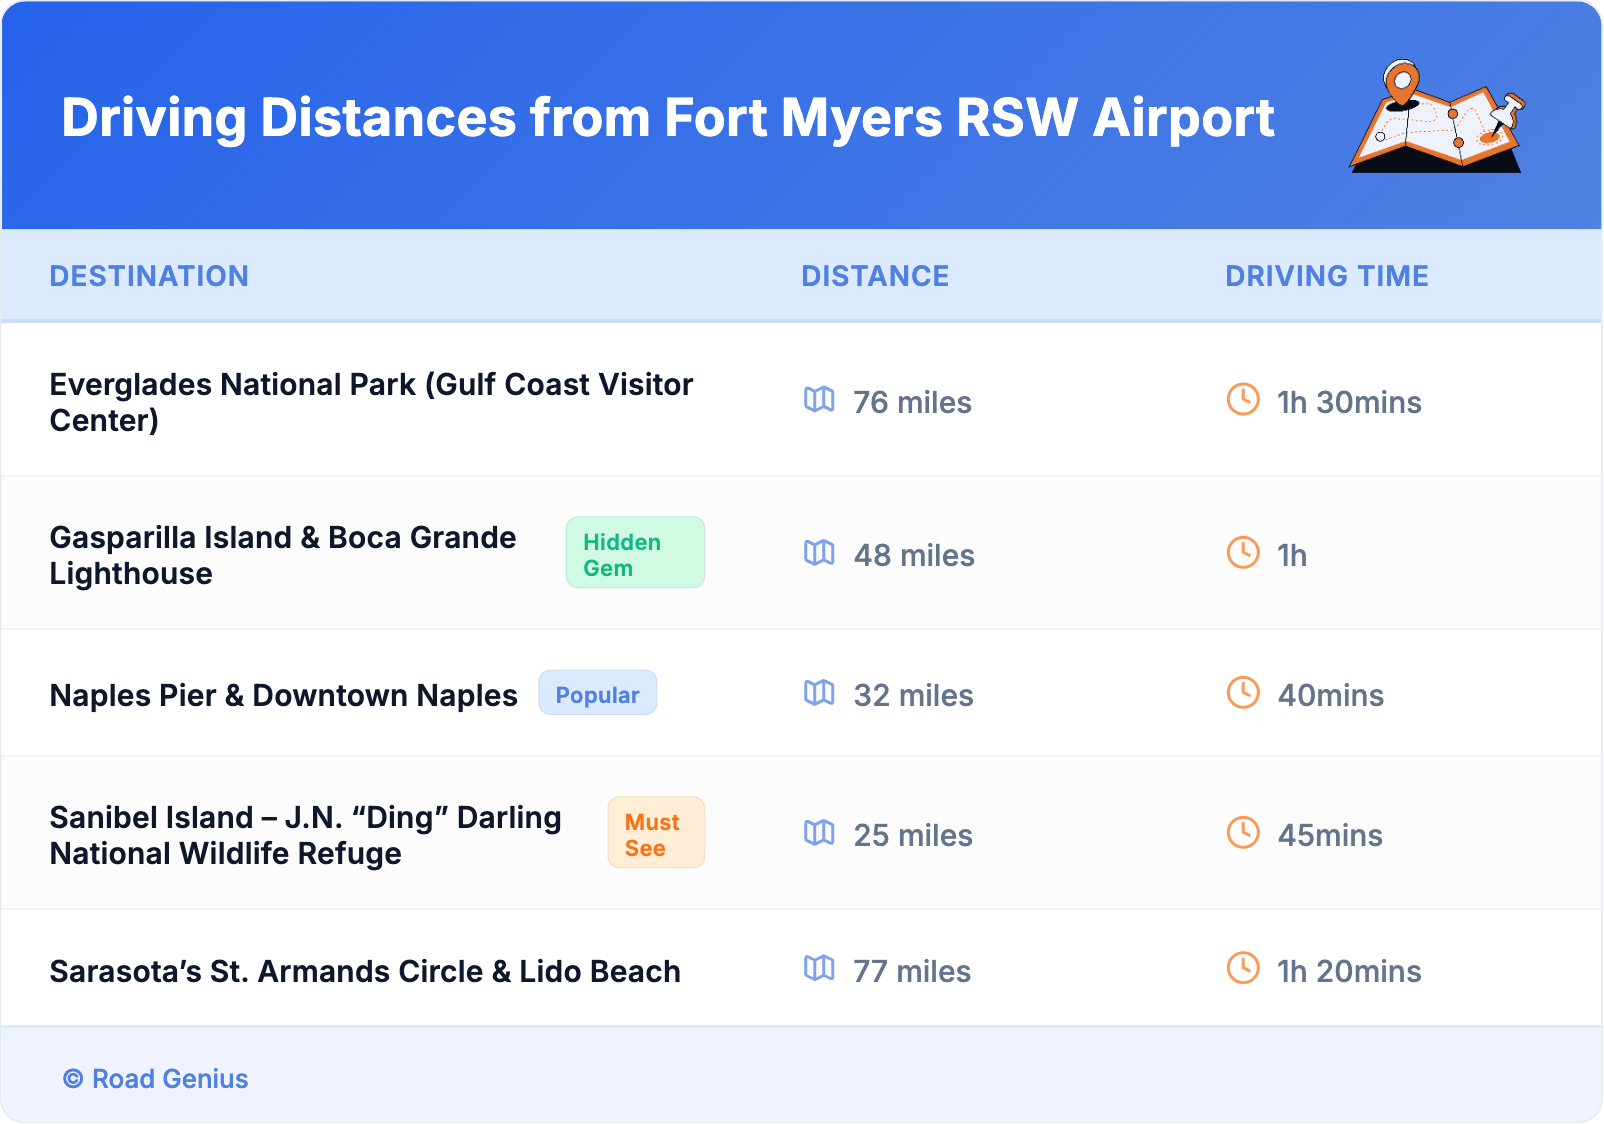The width and height of the screenshot is (1604, 1124).
Task: Select the Must See badge
Action: point(655,833)
